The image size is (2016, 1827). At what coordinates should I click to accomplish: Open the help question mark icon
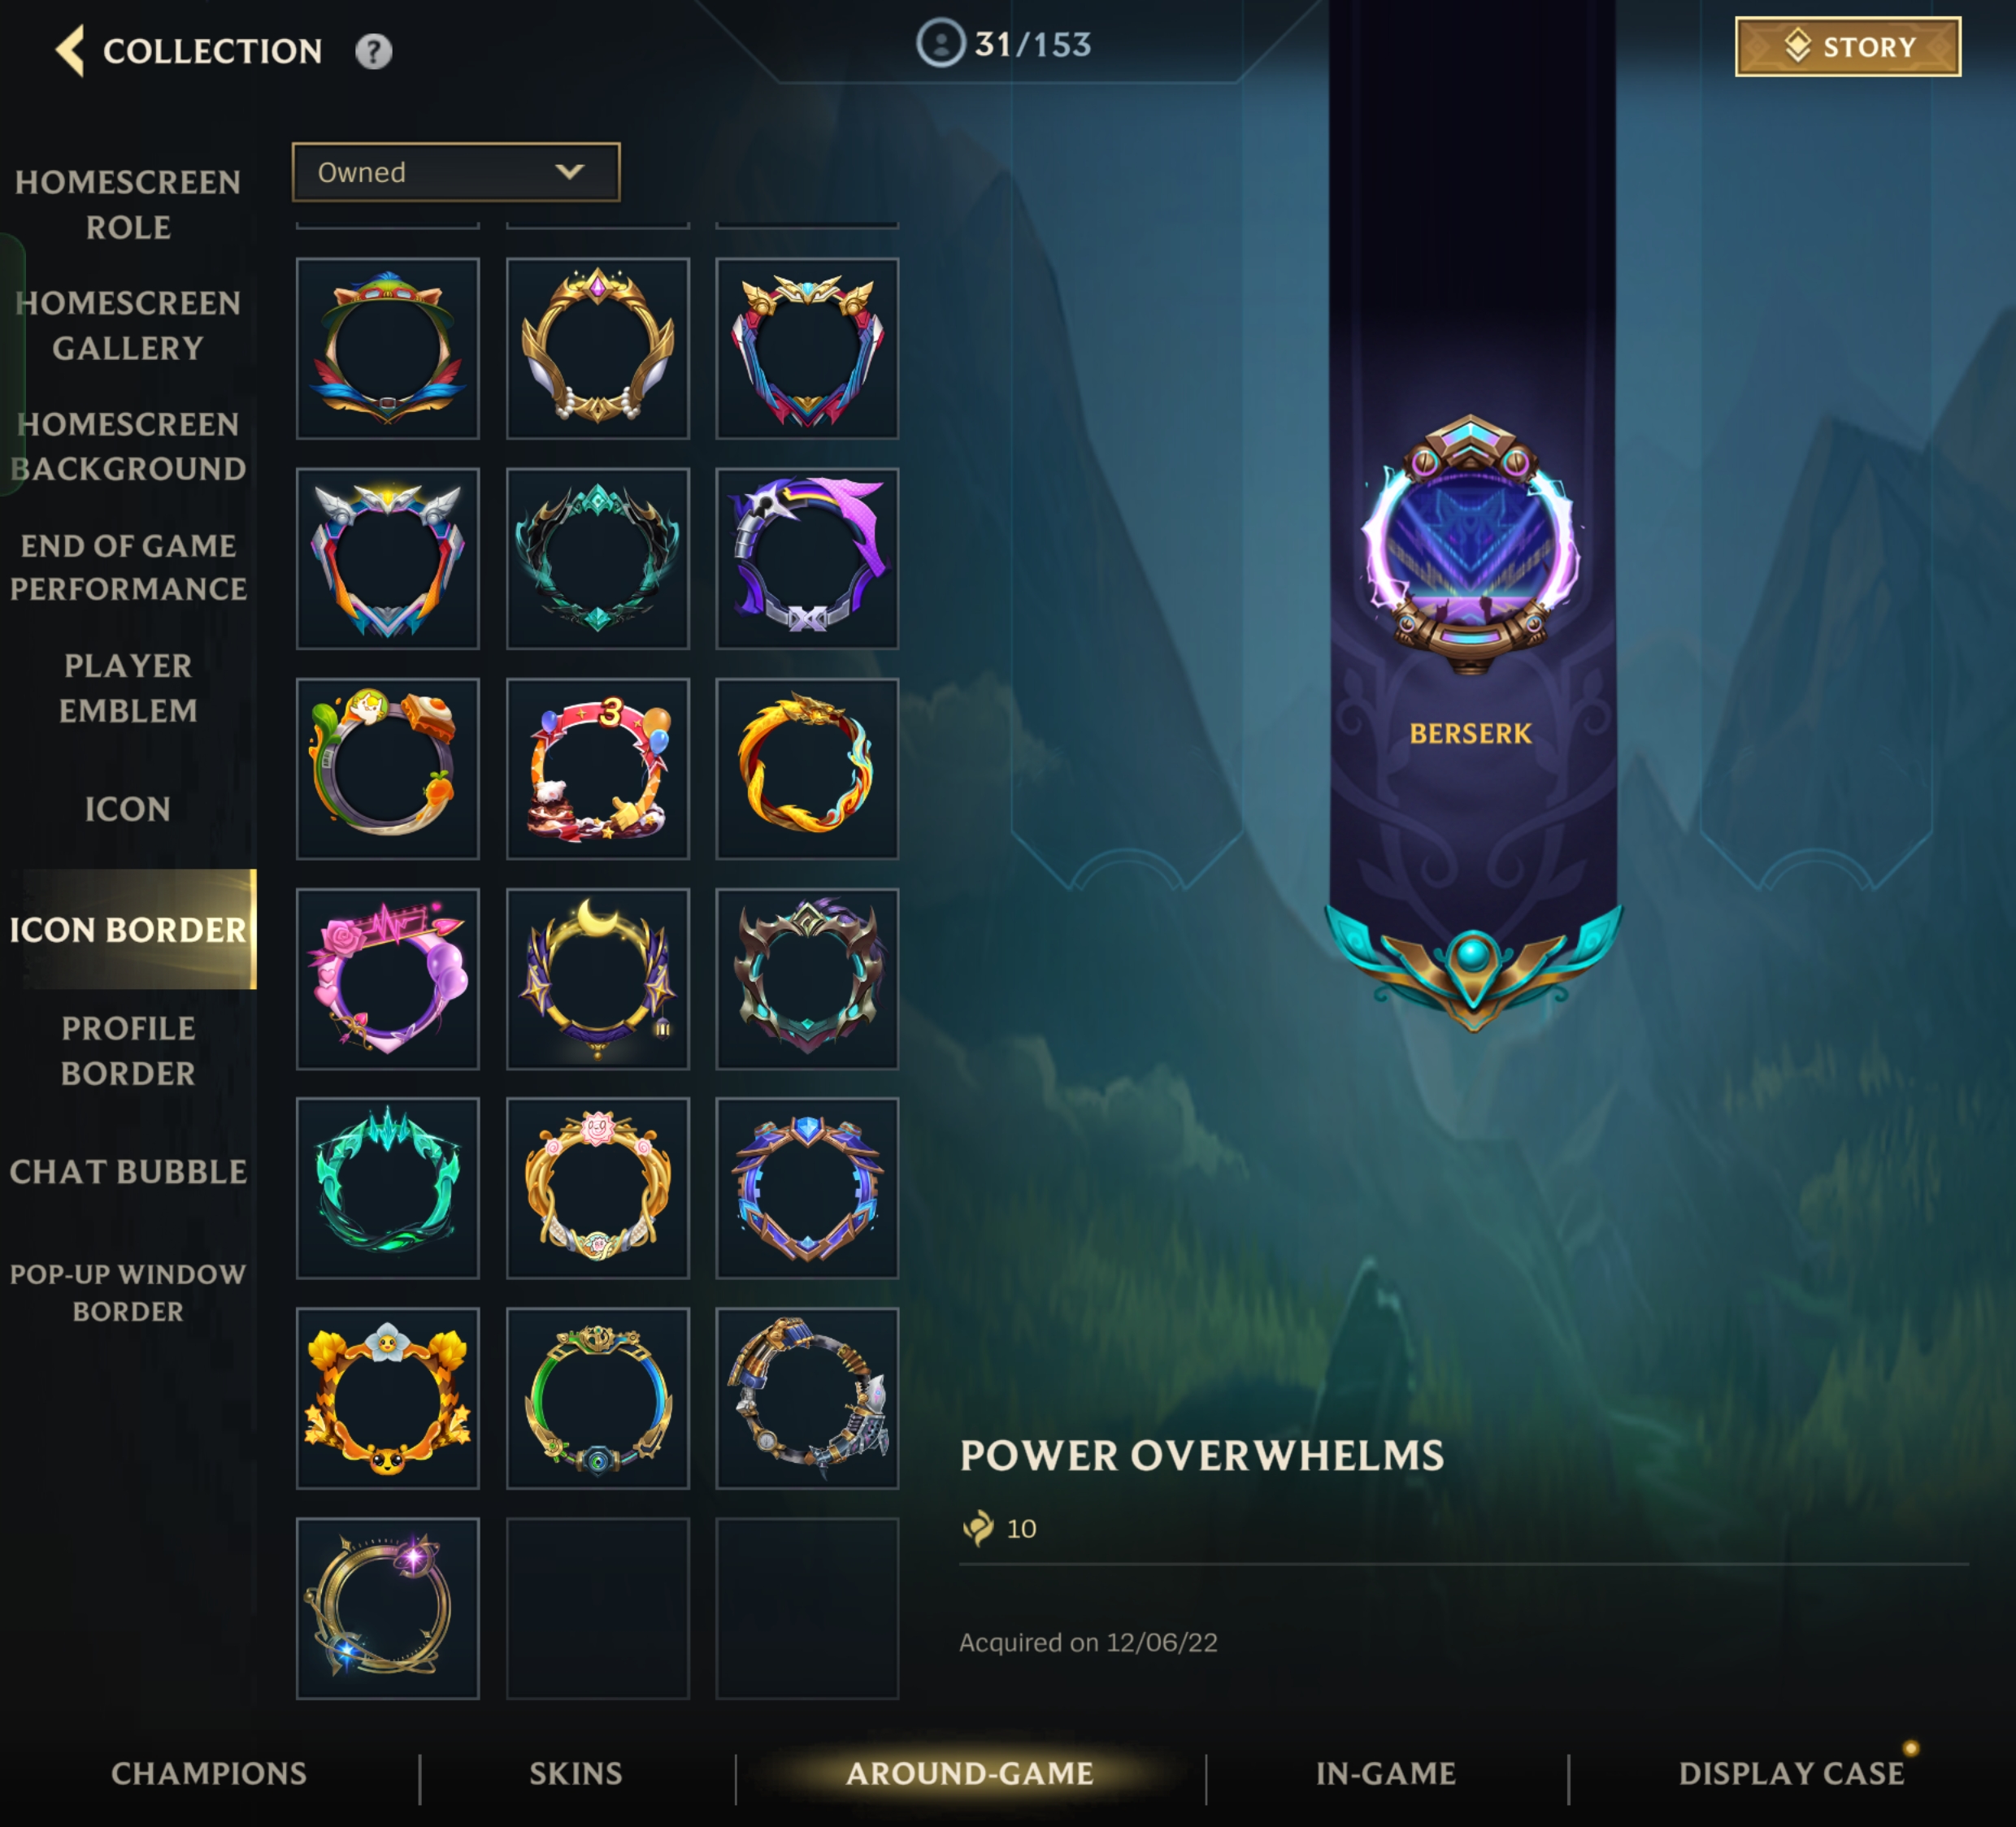click(x=373, y=51)
